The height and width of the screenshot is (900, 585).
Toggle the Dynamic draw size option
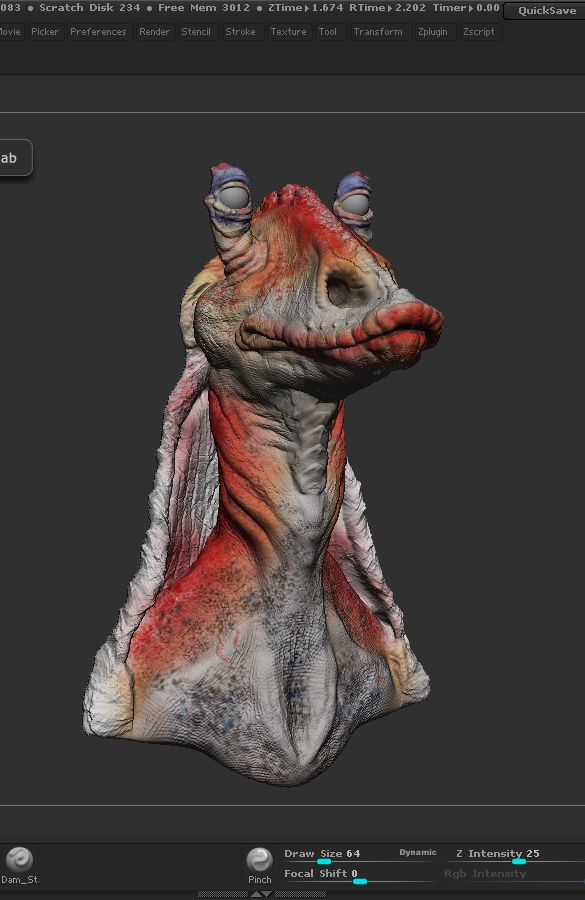coord(418,852)
